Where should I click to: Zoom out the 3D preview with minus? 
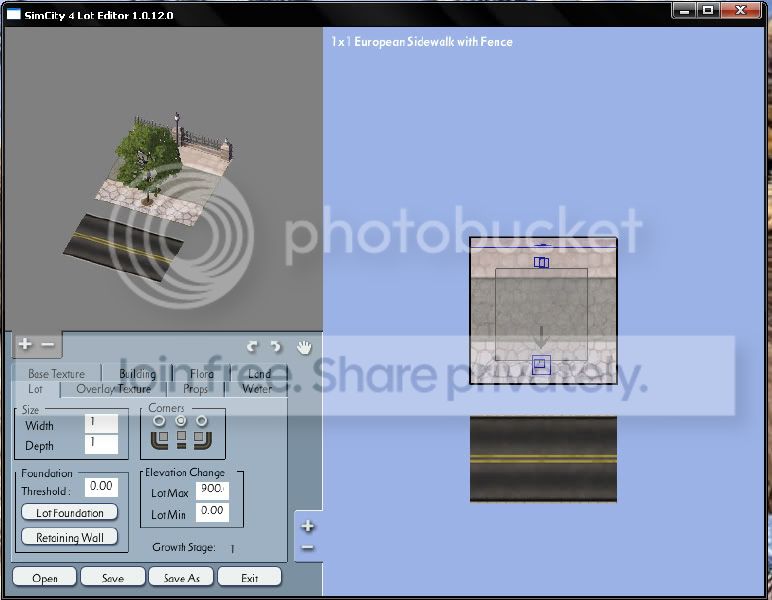(x=47, y=345)
